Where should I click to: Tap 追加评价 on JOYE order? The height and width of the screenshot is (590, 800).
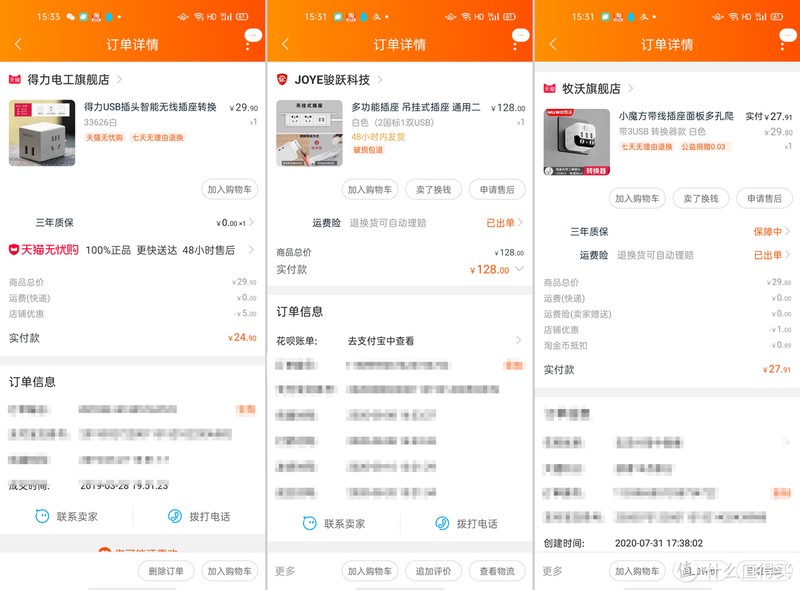(x=433, y=571)
